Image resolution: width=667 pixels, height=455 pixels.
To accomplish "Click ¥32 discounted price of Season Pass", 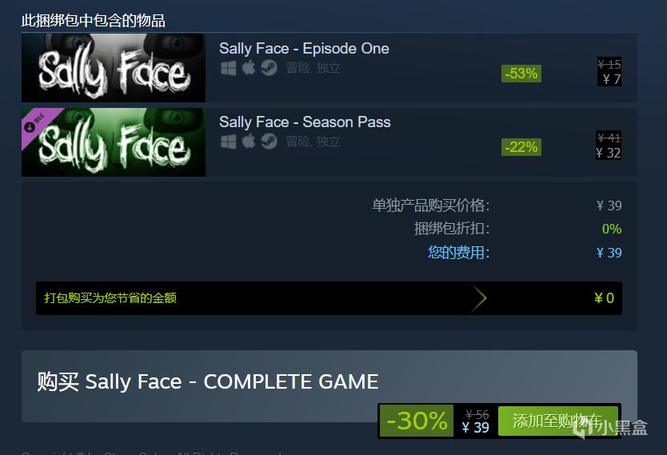I will (609, 153).
